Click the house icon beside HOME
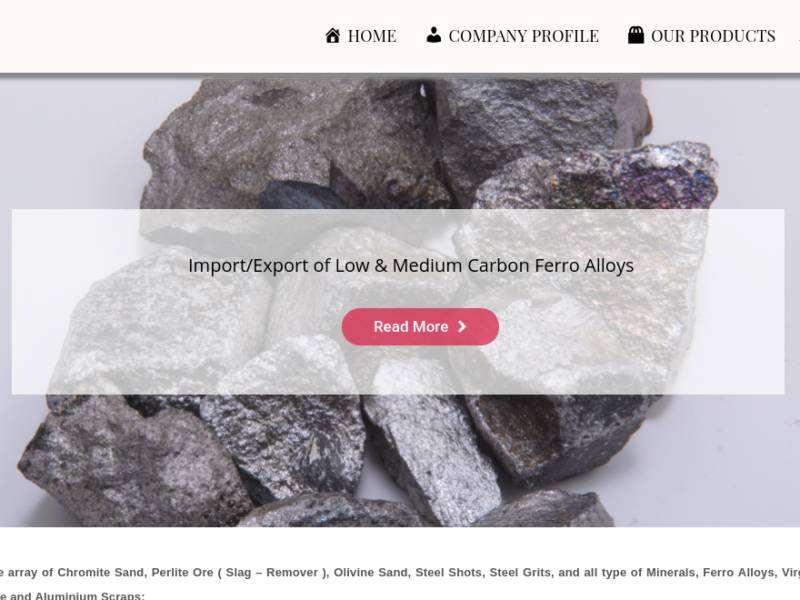The image size is (800, 600). pos(333,36)
